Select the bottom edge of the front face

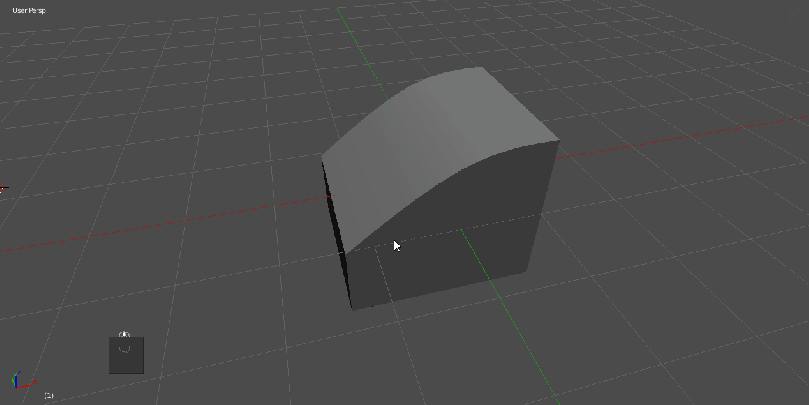tap(438, 289)
